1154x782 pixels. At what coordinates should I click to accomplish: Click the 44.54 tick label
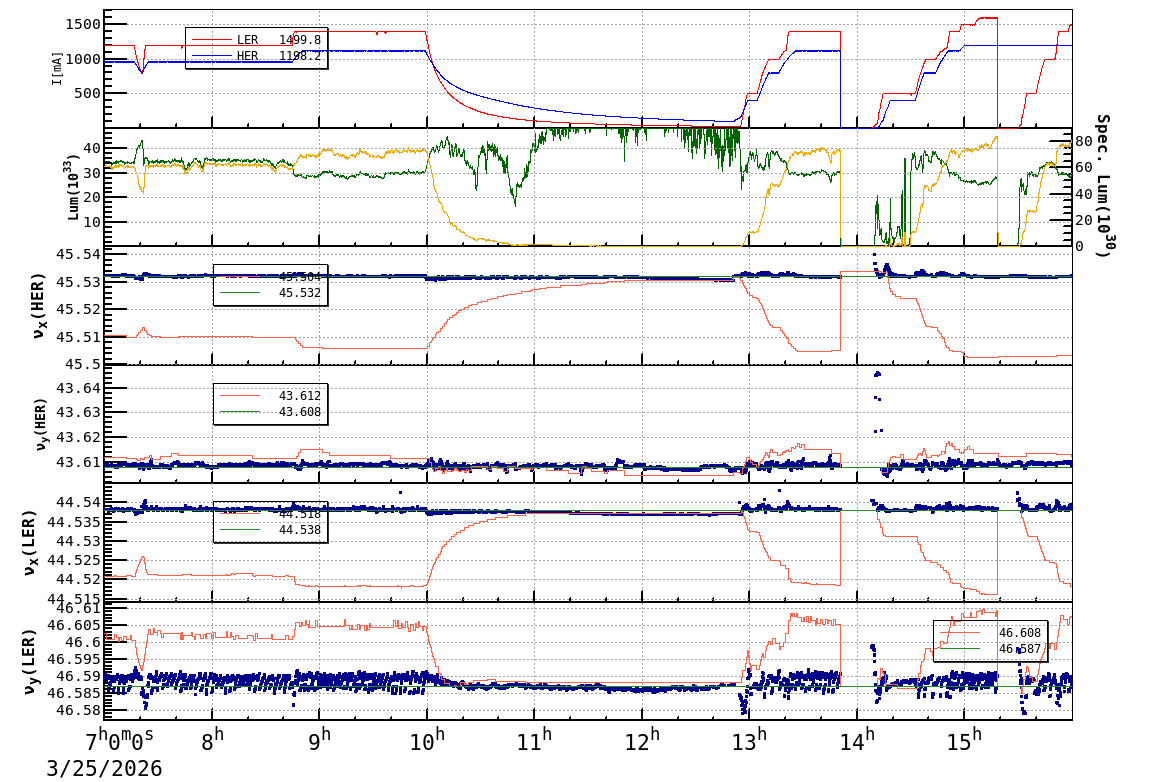79,502
